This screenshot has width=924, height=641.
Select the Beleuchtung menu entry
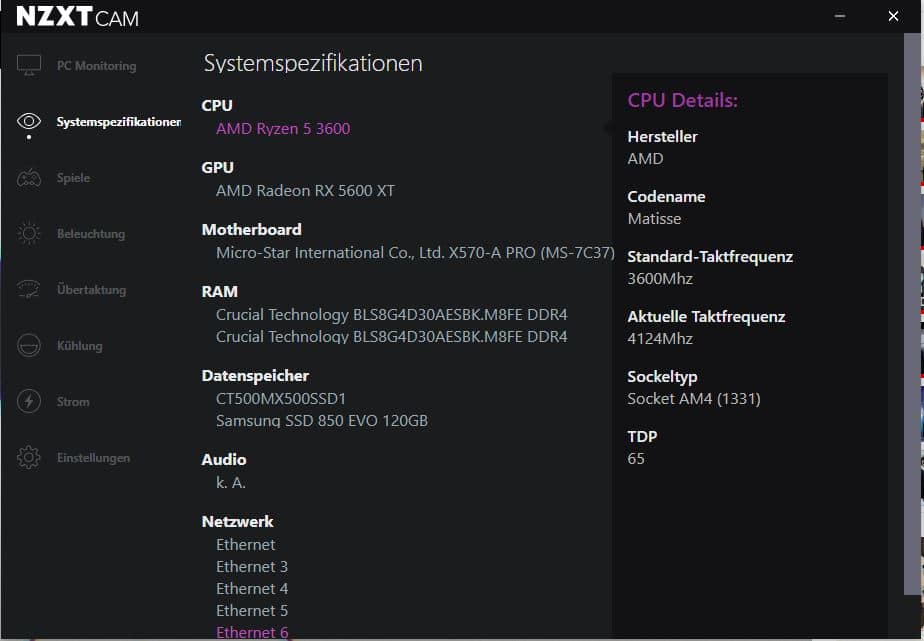point(90,234)
